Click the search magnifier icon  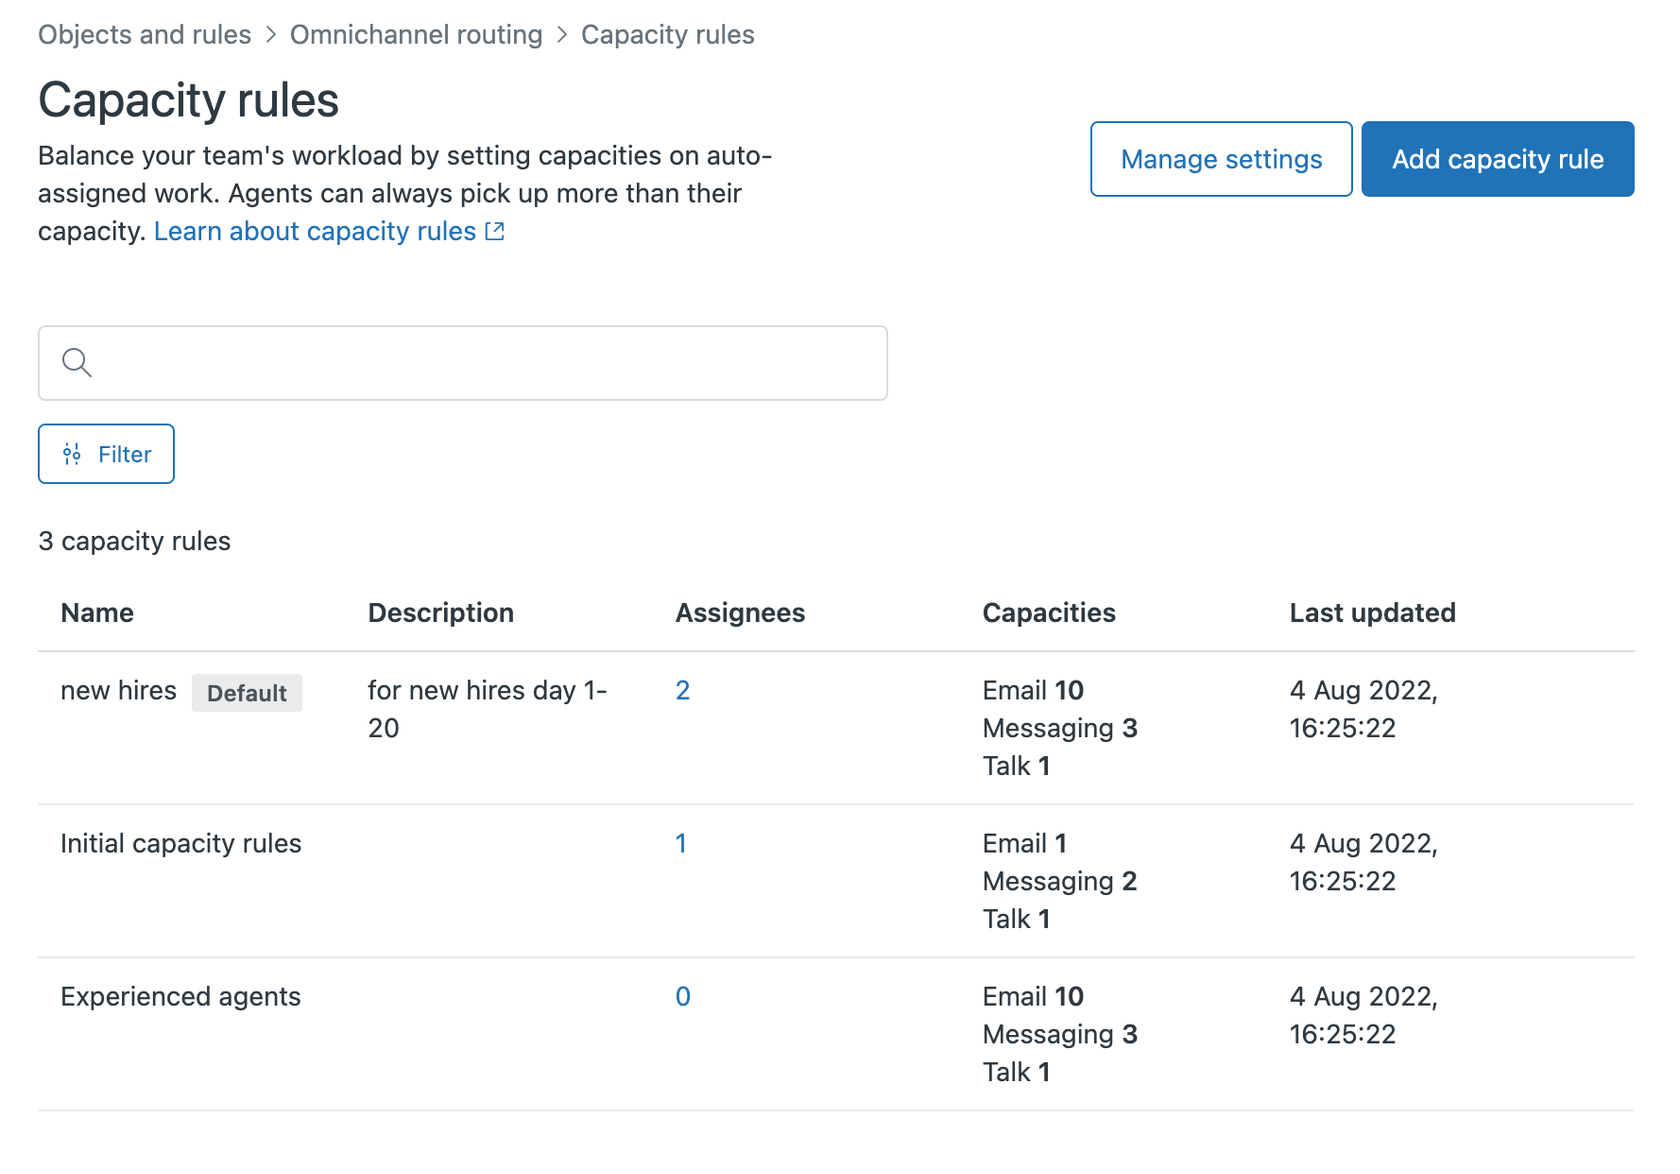(77, 363)
